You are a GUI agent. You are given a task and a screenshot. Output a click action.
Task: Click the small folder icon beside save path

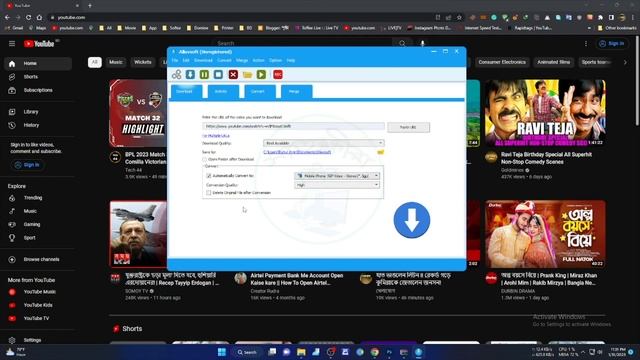point(380,152)
